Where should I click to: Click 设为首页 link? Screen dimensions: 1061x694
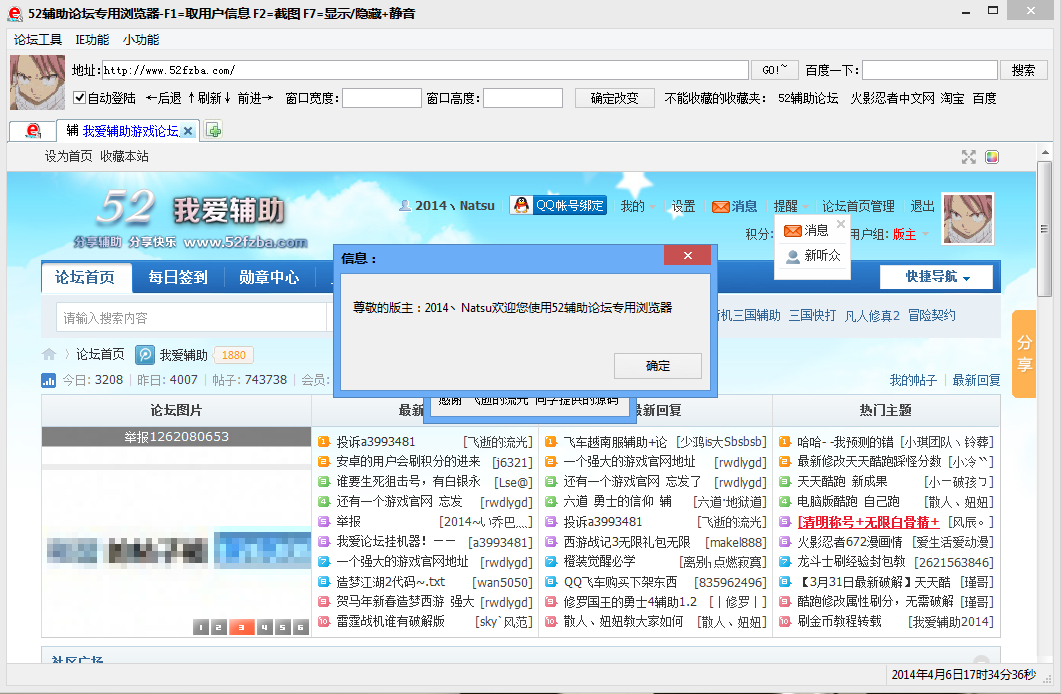(68, 157)
